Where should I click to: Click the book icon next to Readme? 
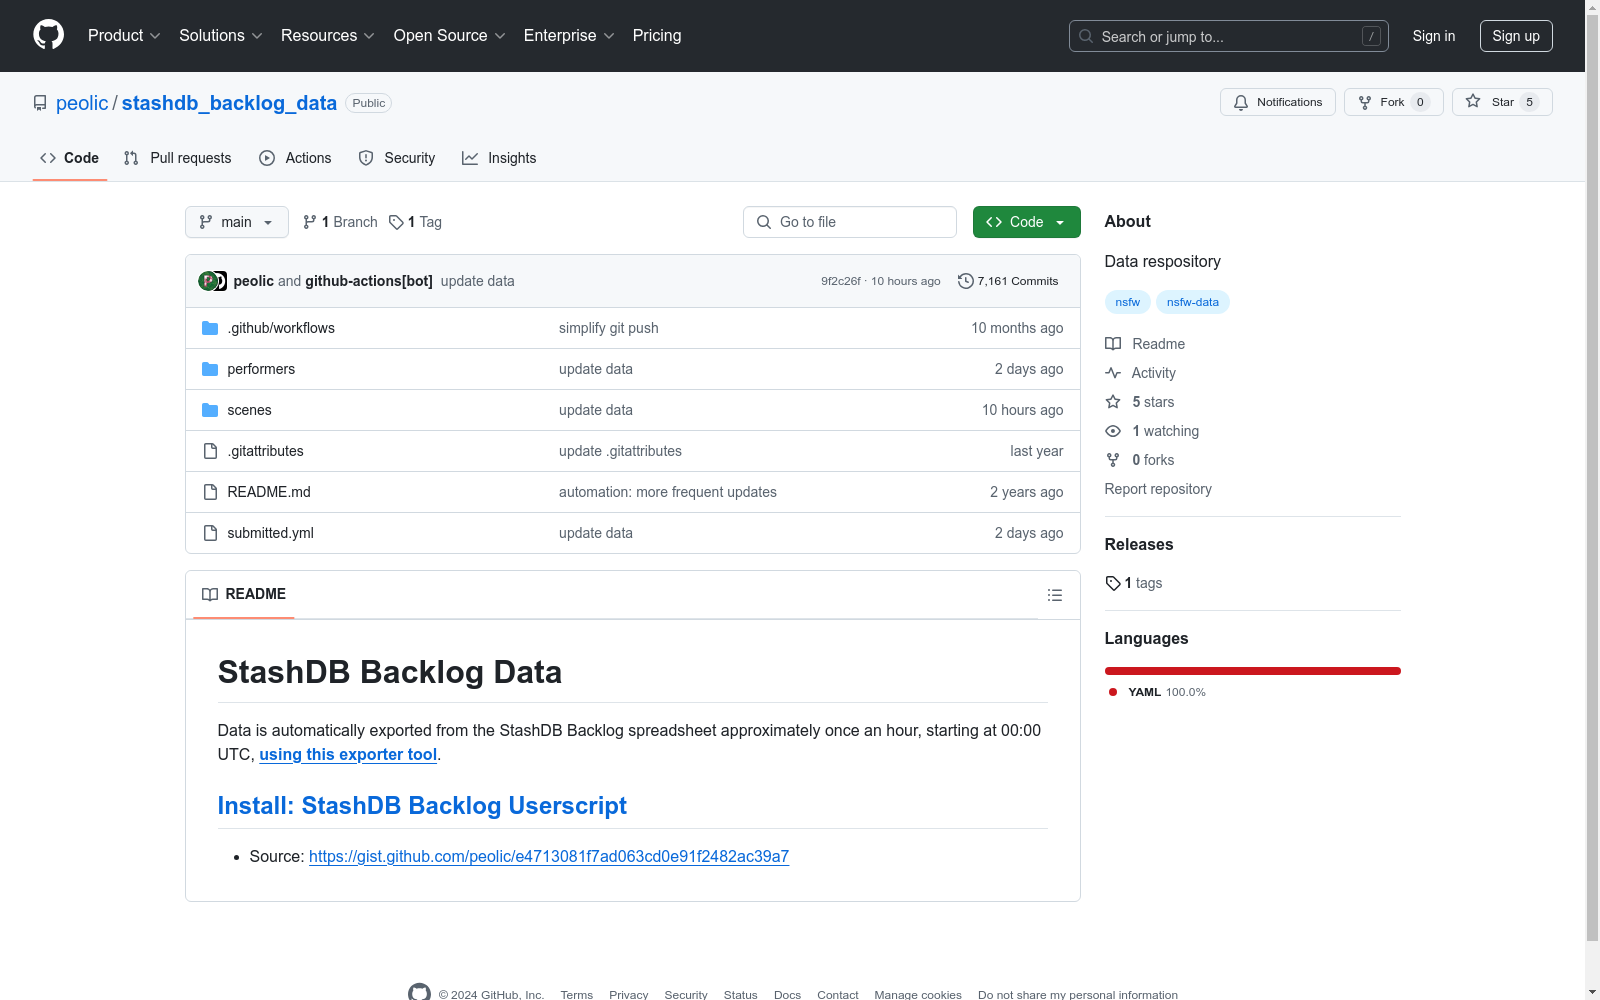(1113, 344)
